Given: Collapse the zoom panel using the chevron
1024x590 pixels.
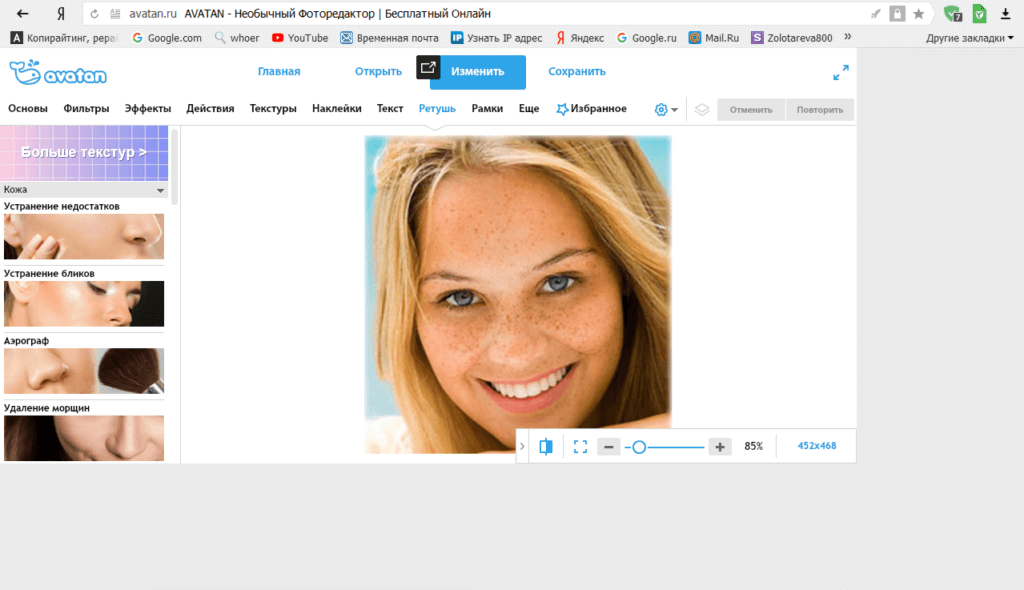Looking at the screenshot, I should click(x=522, y=446).
